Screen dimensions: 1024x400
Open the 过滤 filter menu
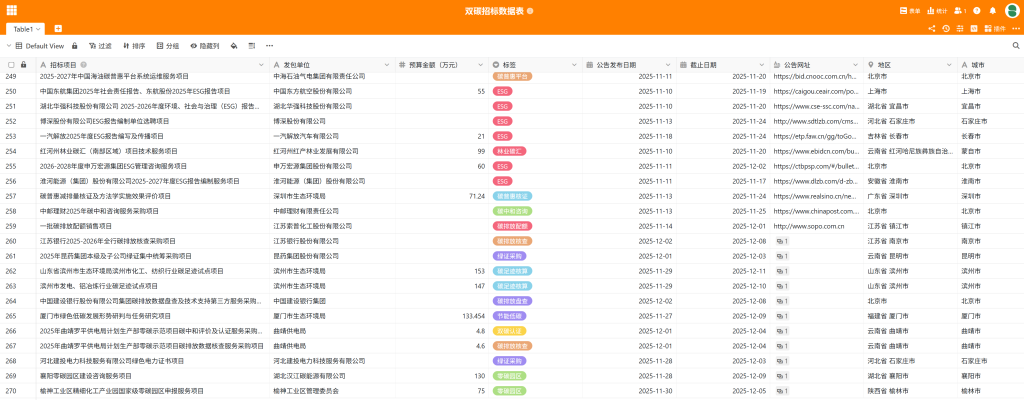[x=99, y=46]
